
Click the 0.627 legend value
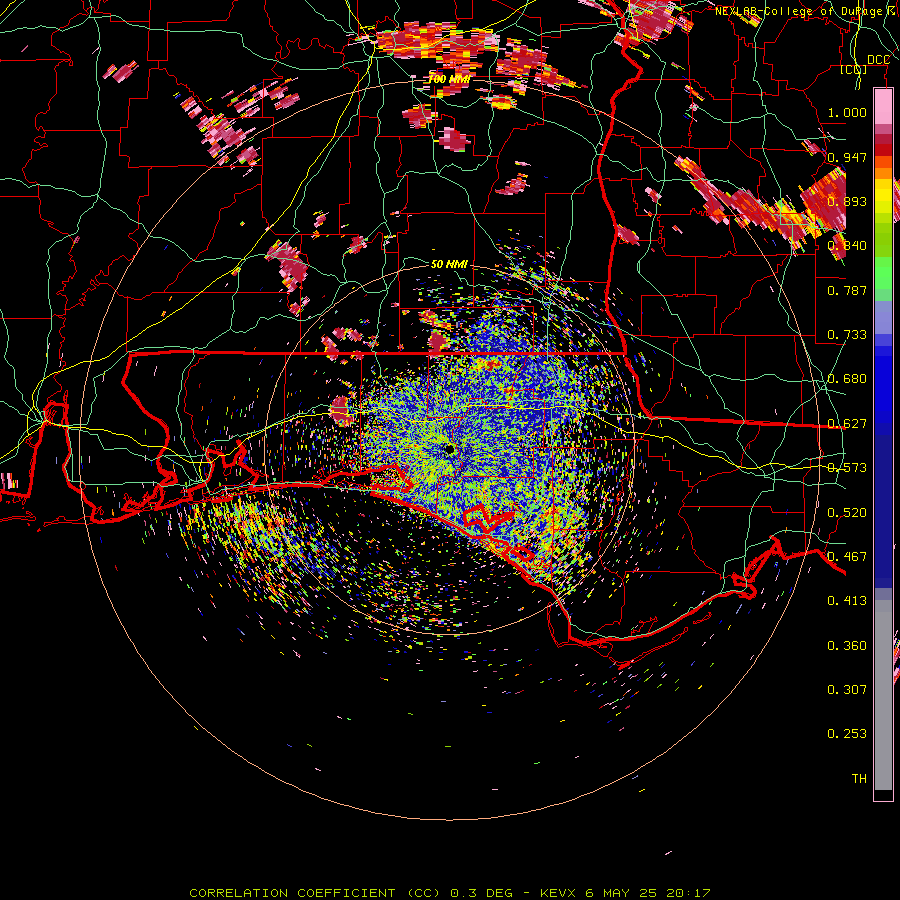click(847, 424)
